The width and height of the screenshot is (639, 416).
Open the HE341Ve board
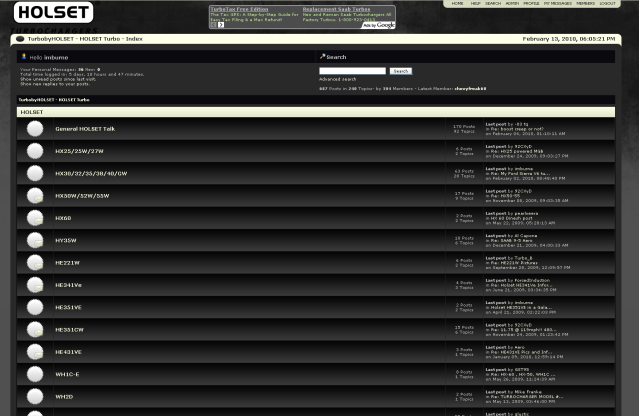click(68, 285)
